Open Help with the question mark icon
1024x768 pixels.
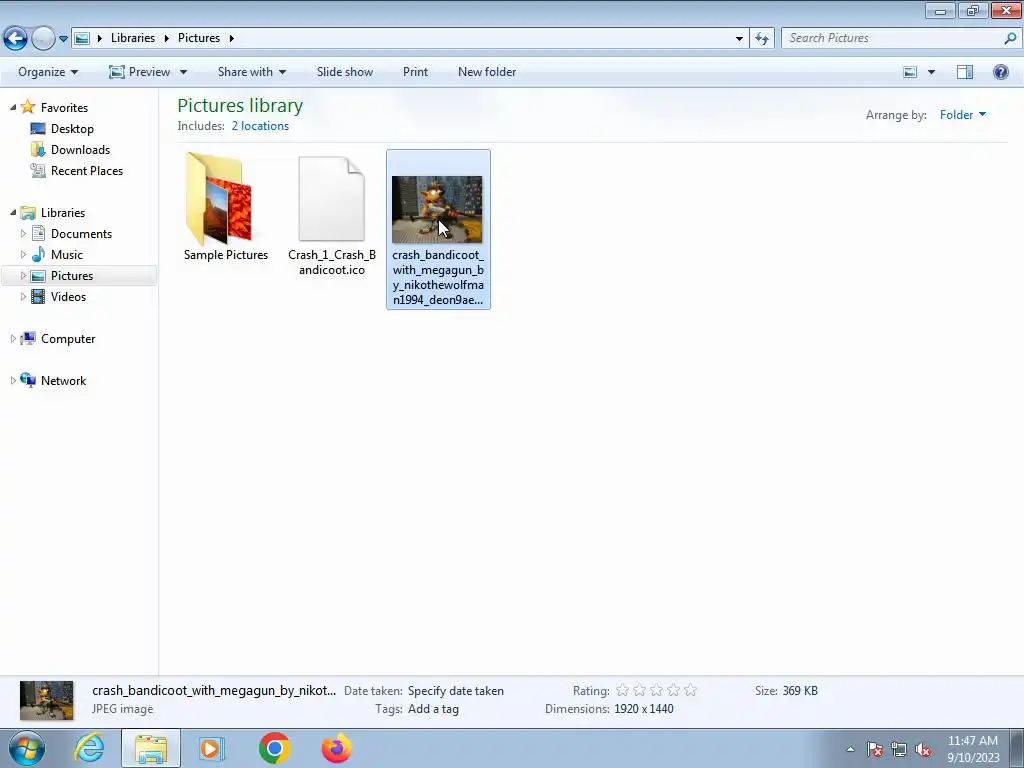[1000, 72]
